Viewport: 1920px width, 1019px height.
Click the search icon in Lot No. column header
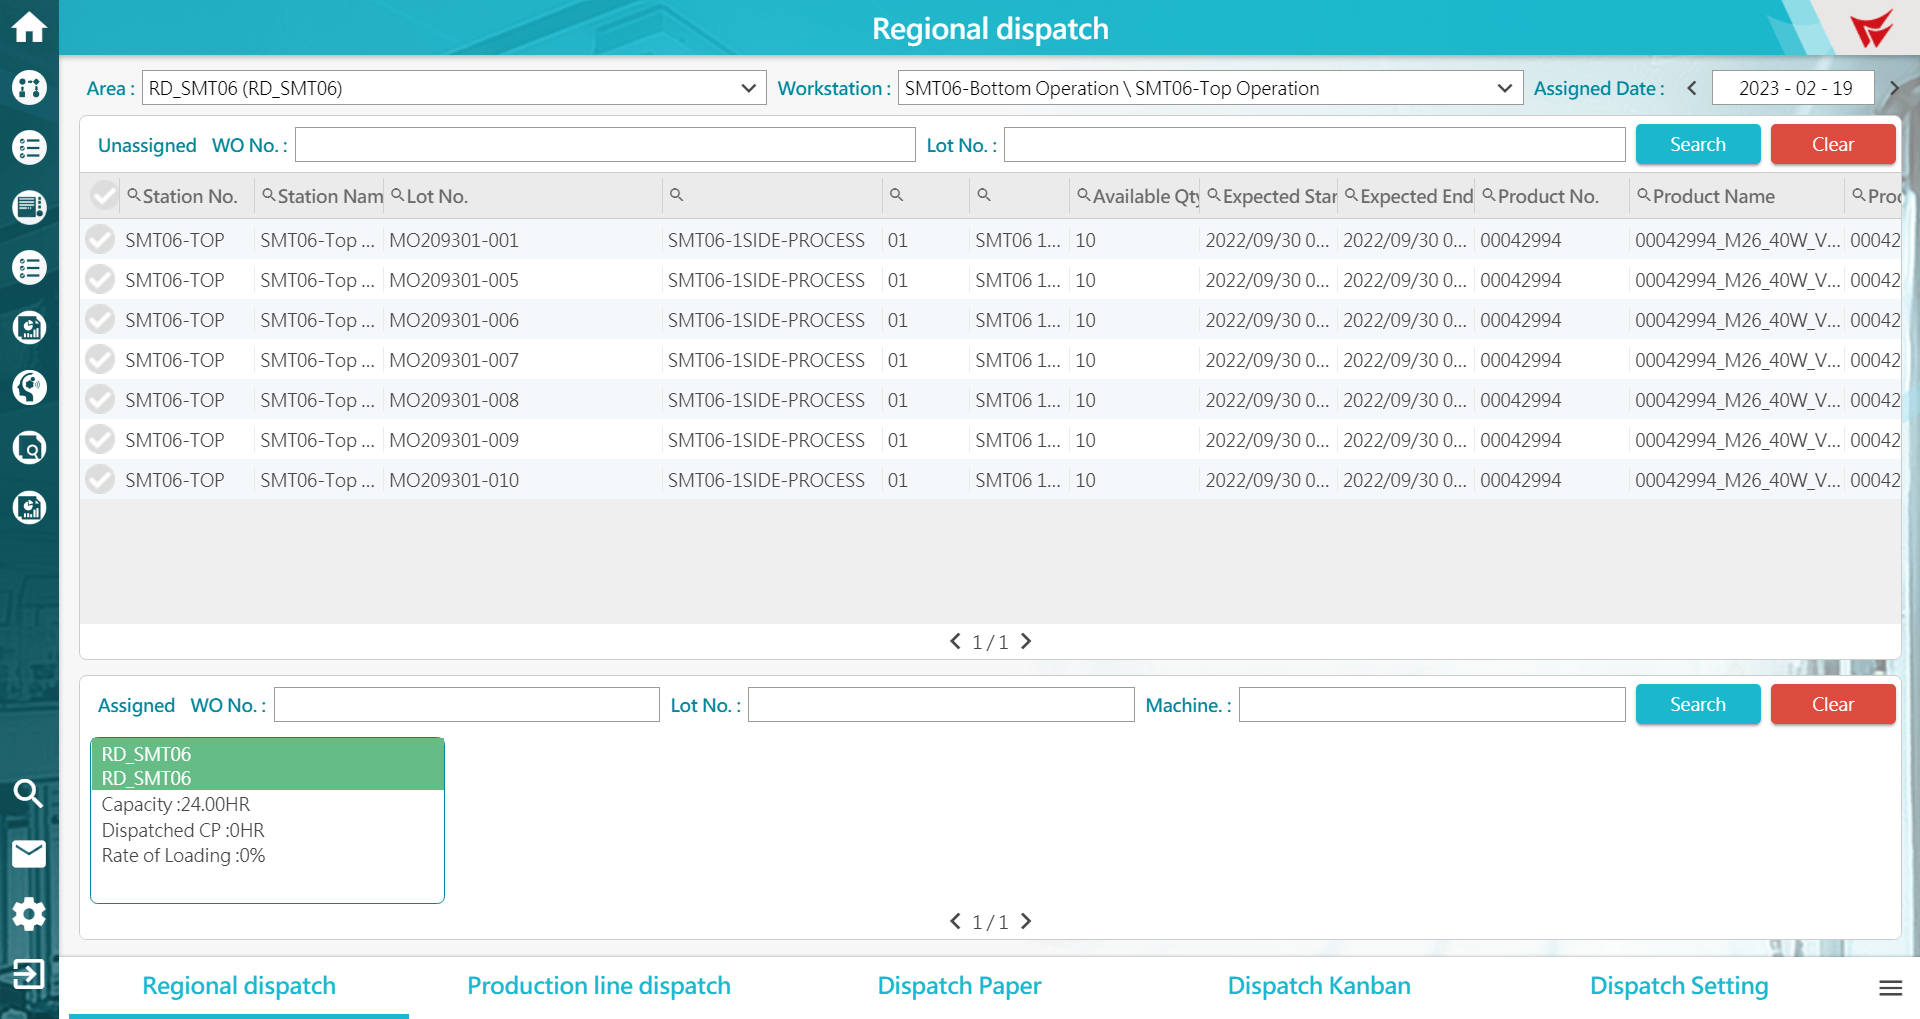pos(397,196)
